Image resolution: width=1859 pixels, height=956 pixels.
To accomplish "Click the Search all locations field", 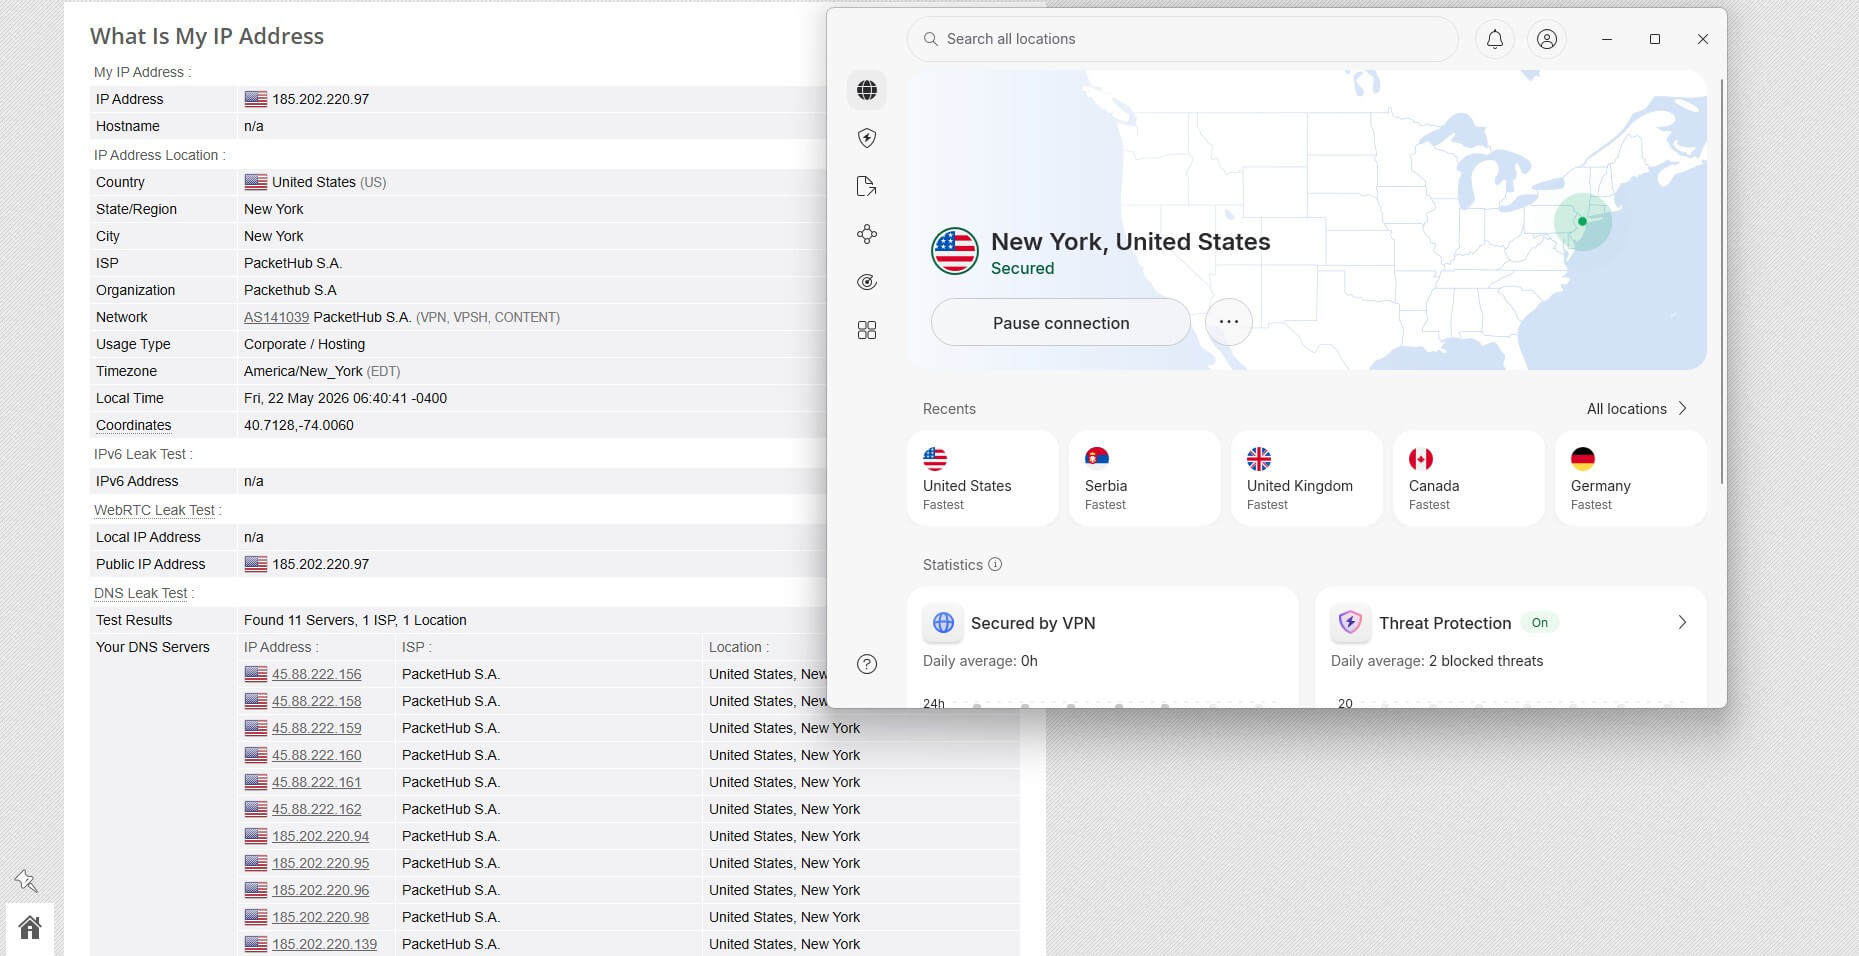I will tap(1183, 39).
